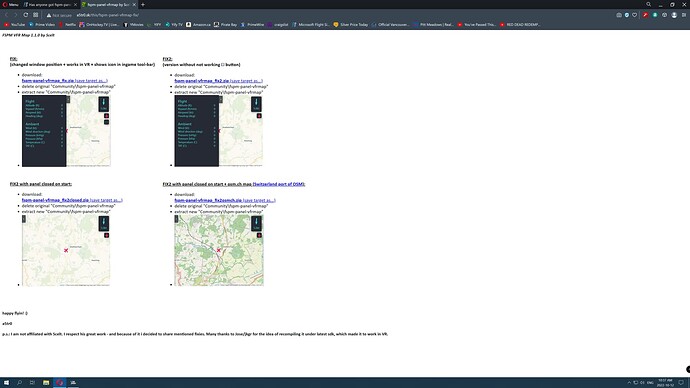Viewport: 690px width, 388px height.
Task: Click the Opera browser taskbar icon
Action: pyautogui.click(x=59, y=383)
